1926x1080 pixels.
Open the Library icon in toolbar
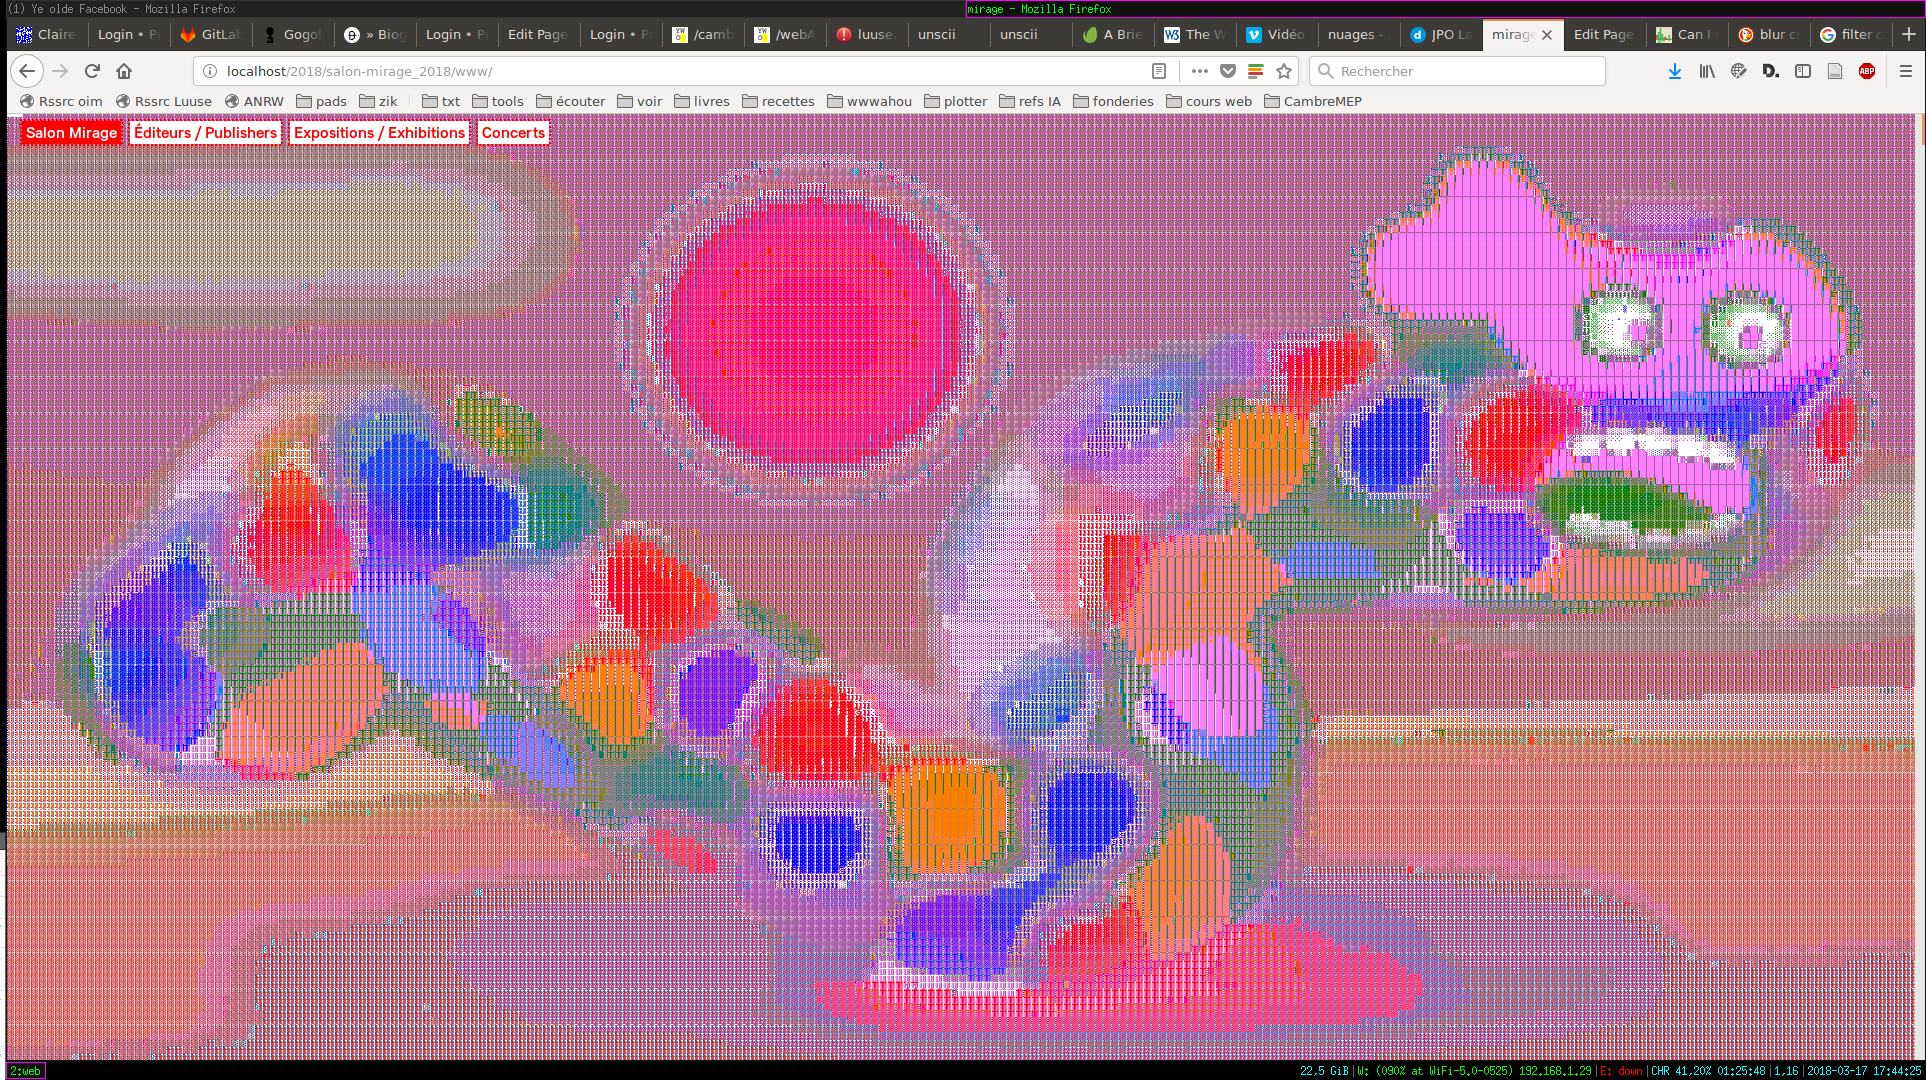[x=1707, y=71]
